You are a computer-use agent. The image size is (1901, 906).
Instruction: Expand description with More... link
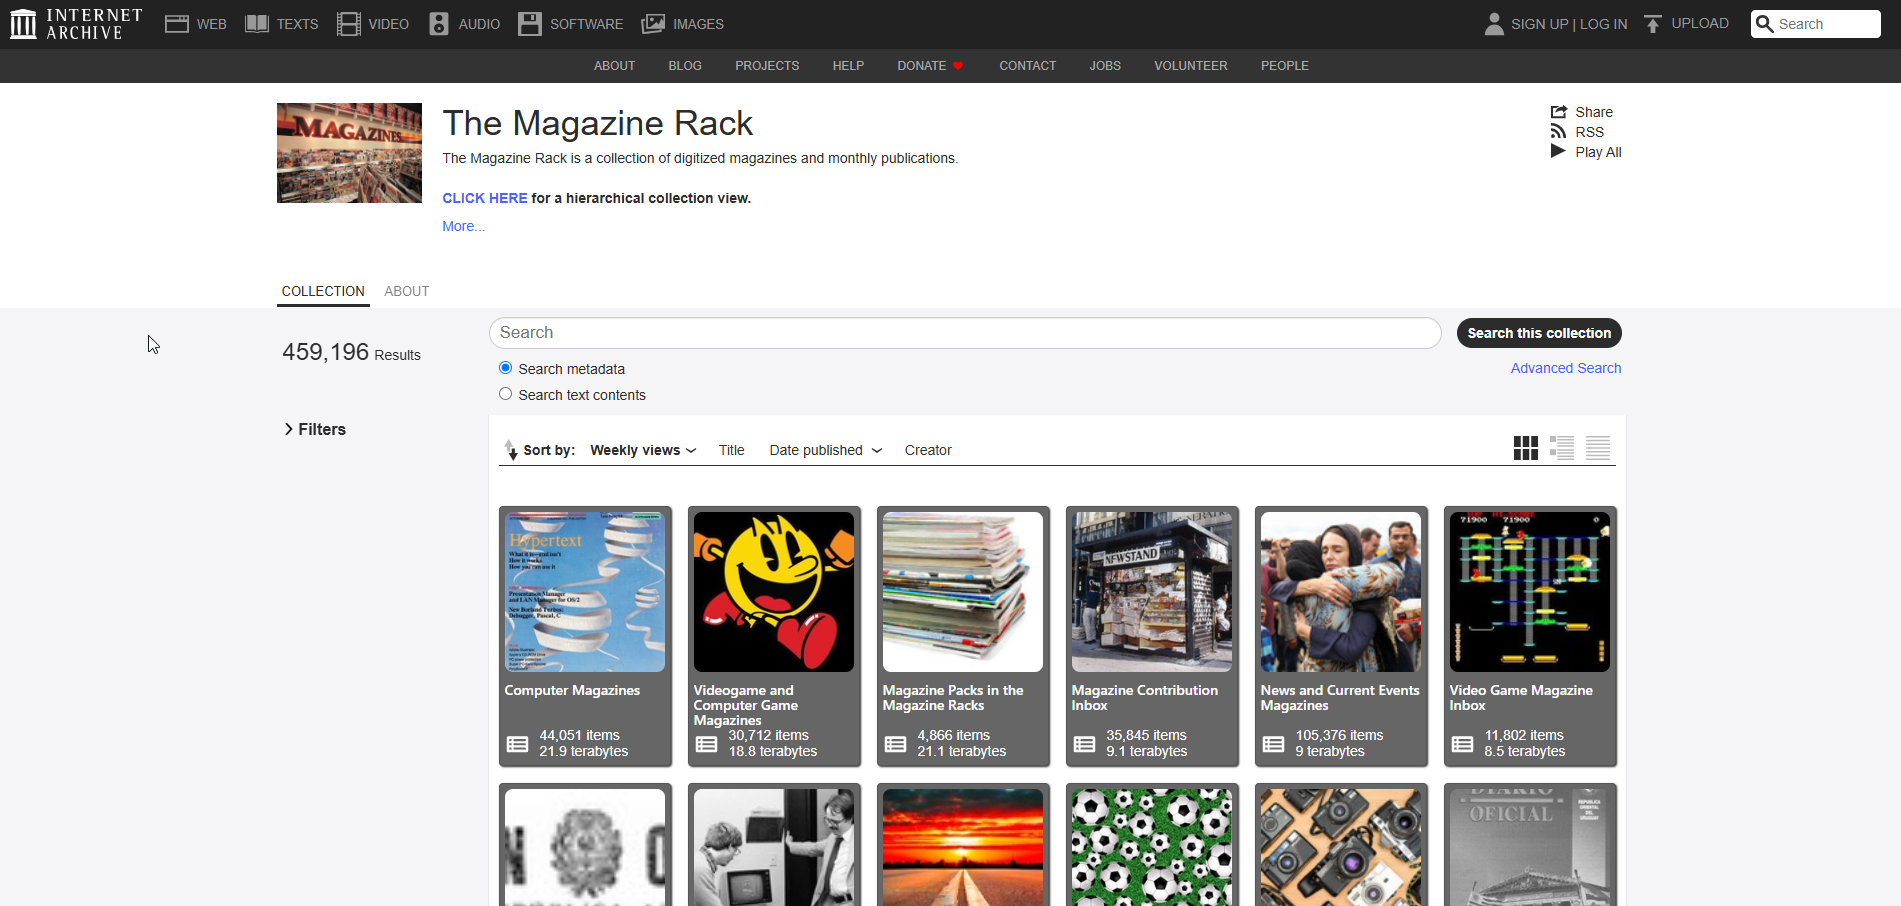coord(464,226)
